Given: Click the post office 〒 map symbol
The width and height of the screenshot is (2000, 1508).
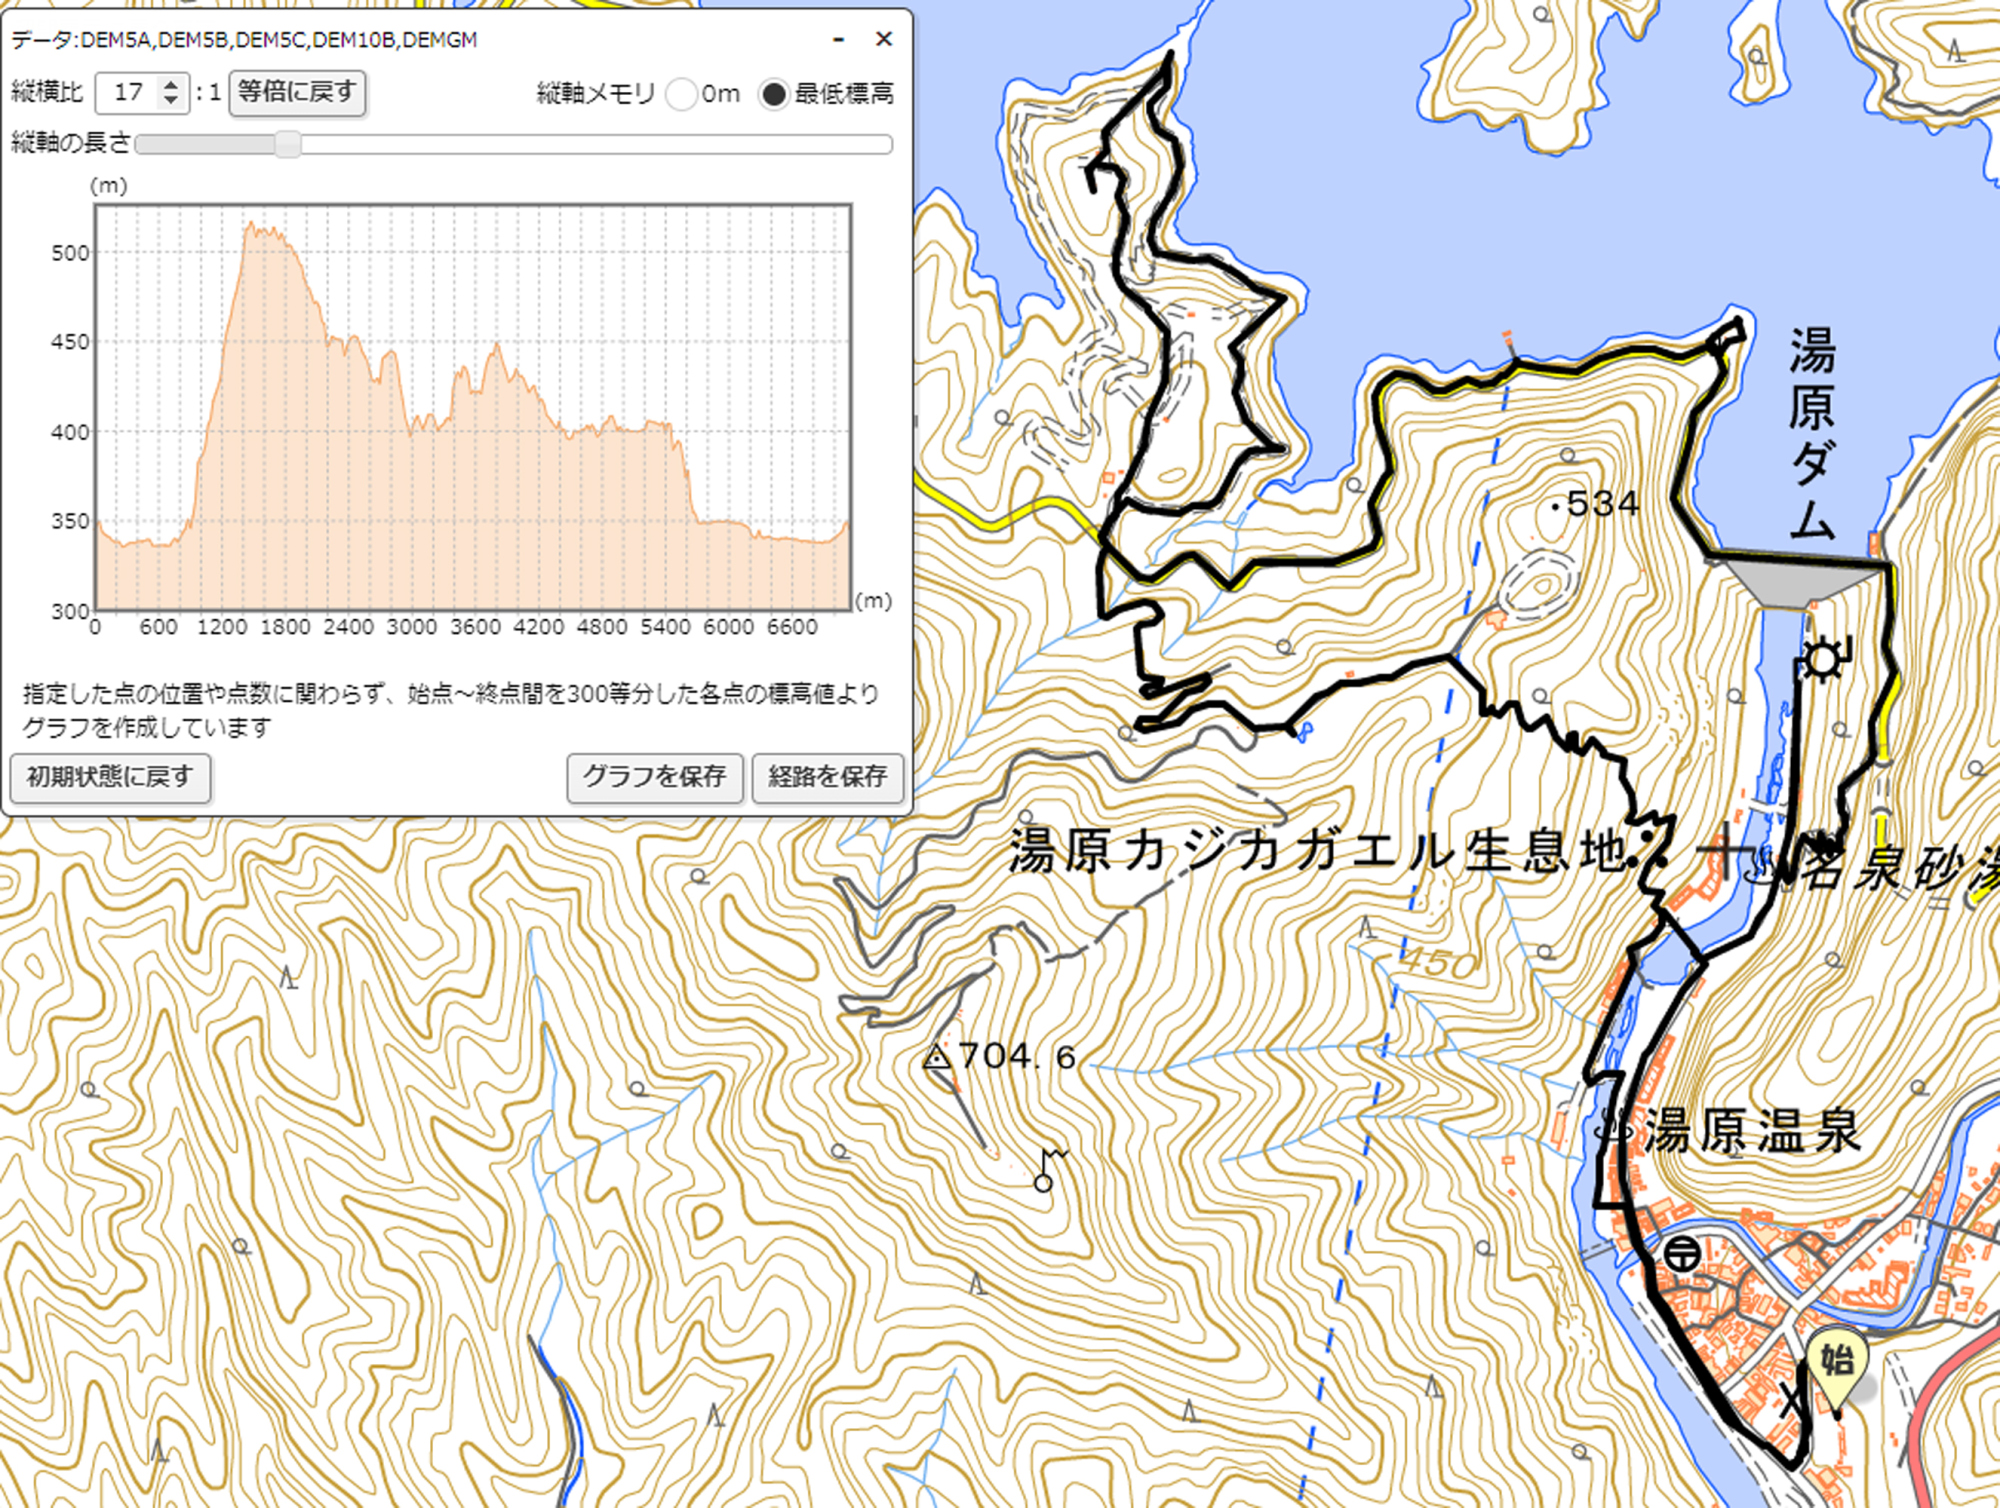Looking at the screenshot, I should 1682,1253.
